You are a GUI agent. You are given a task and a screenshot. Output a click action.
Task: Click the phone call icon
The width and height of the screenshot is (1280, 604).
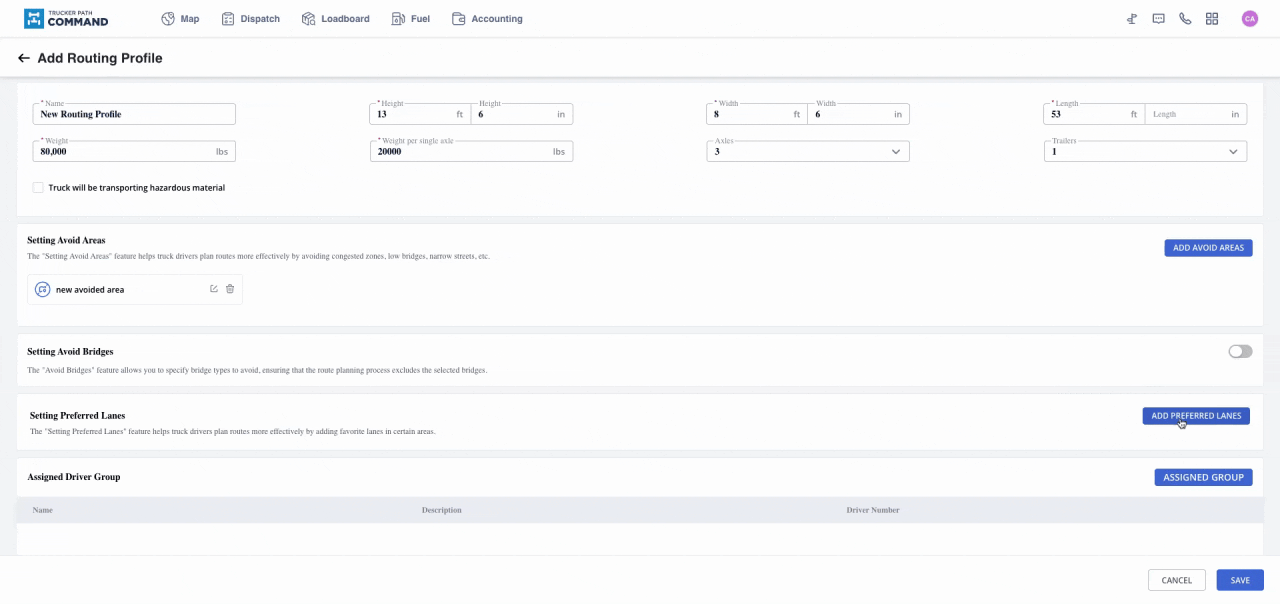pyautogui.click(x=1185, y=19)
